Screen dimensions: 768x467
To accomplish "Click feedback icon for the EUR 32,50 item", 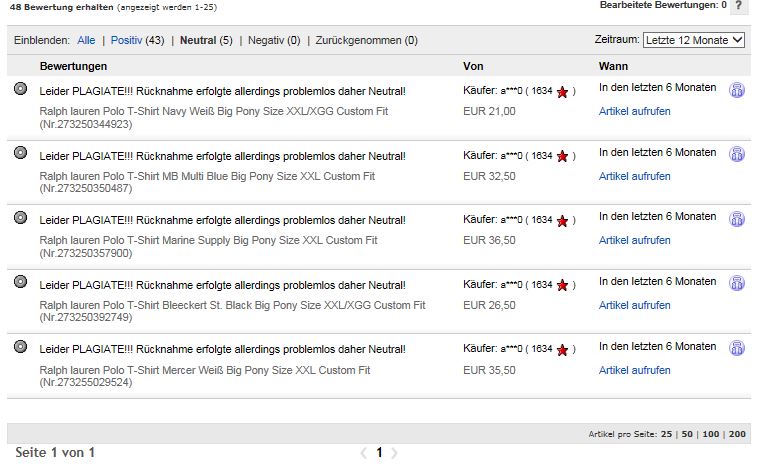I will pyautogui.click(x=737, y=155).
